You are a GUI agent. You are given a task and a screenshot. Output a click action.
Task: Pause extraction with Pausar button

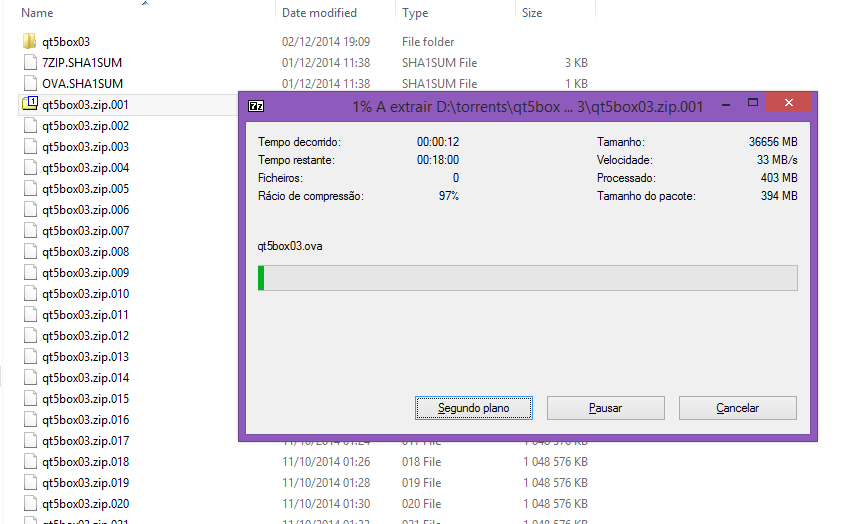point(606,408)
